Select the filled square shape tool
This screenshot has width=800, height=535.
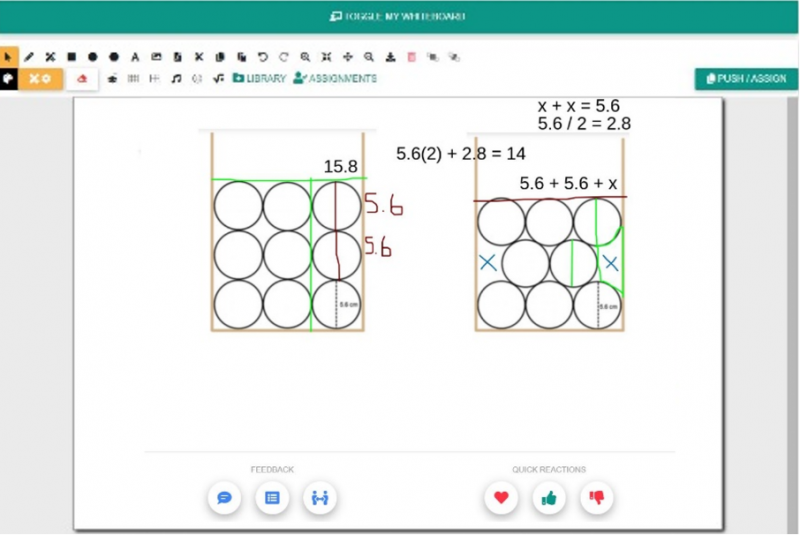click(x=71, y=57)
